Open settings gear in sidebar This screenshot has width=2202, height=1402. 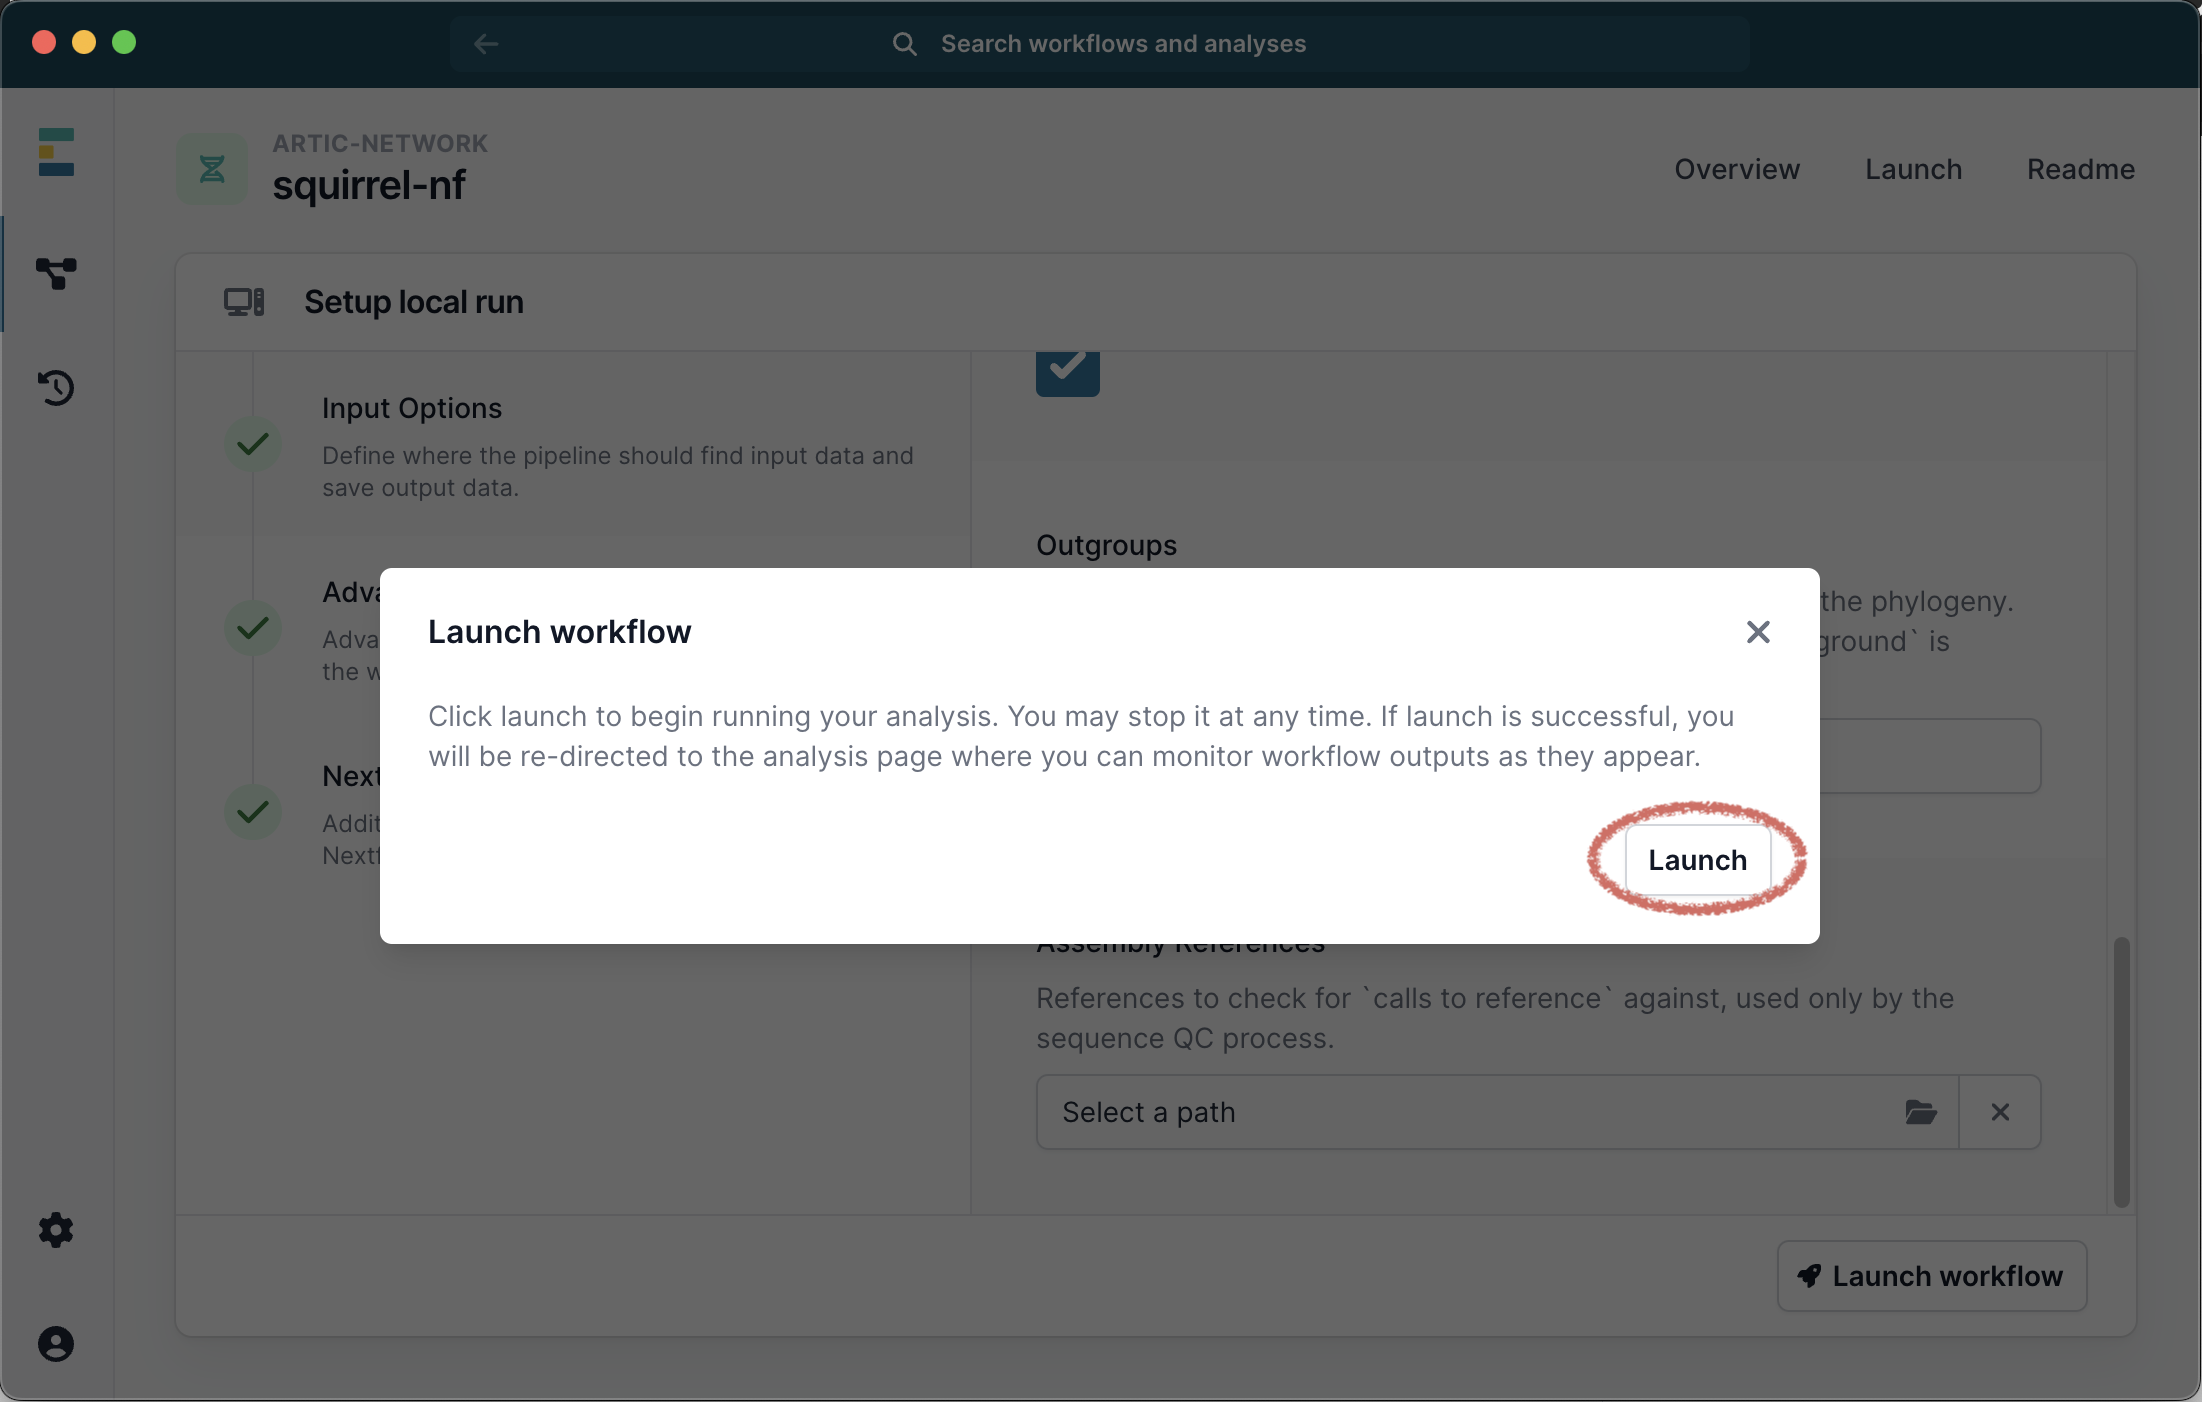56,1230
